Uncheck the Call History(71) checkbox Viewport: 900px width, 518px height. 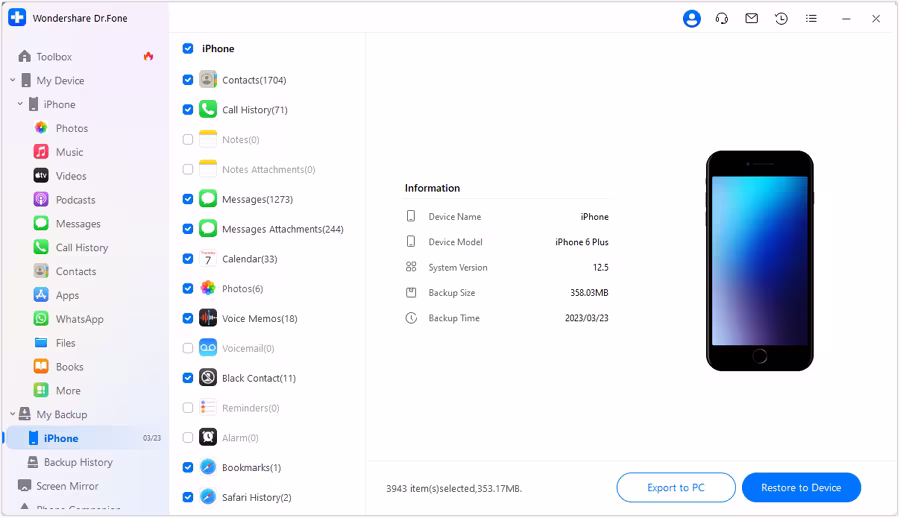click(x=188, y=110)
